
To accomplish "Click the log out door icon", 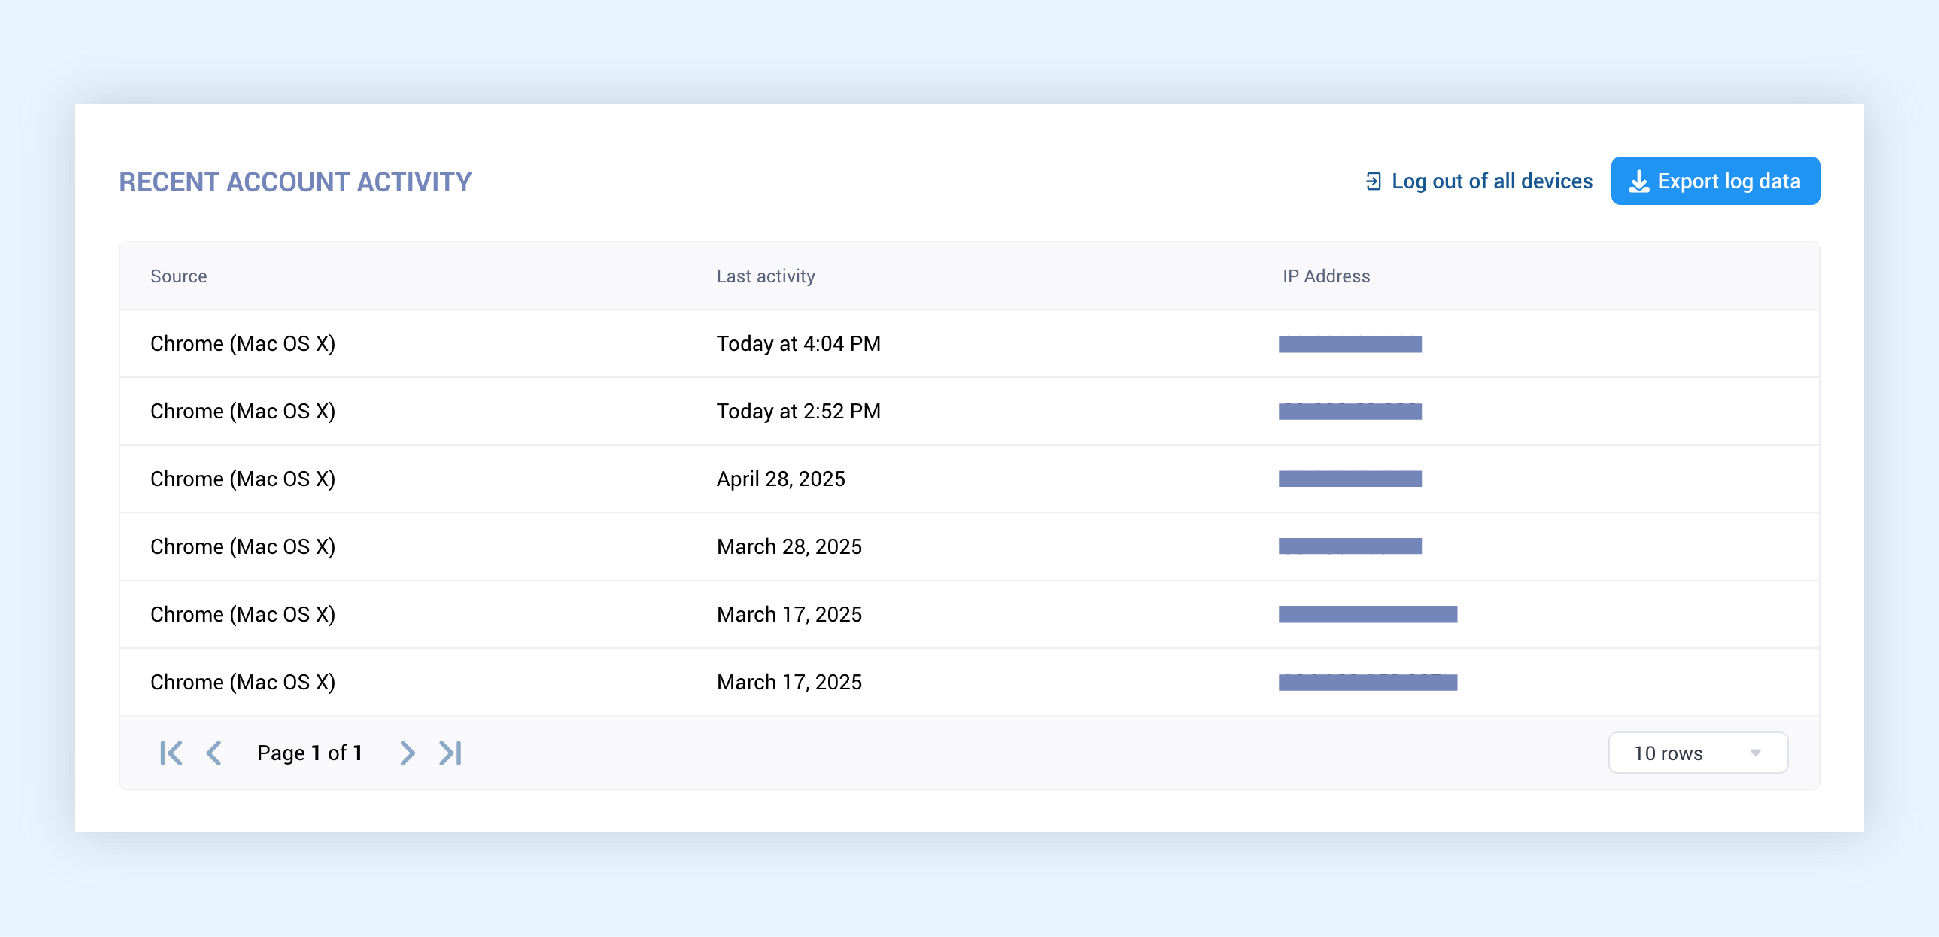I will 1373,181.
